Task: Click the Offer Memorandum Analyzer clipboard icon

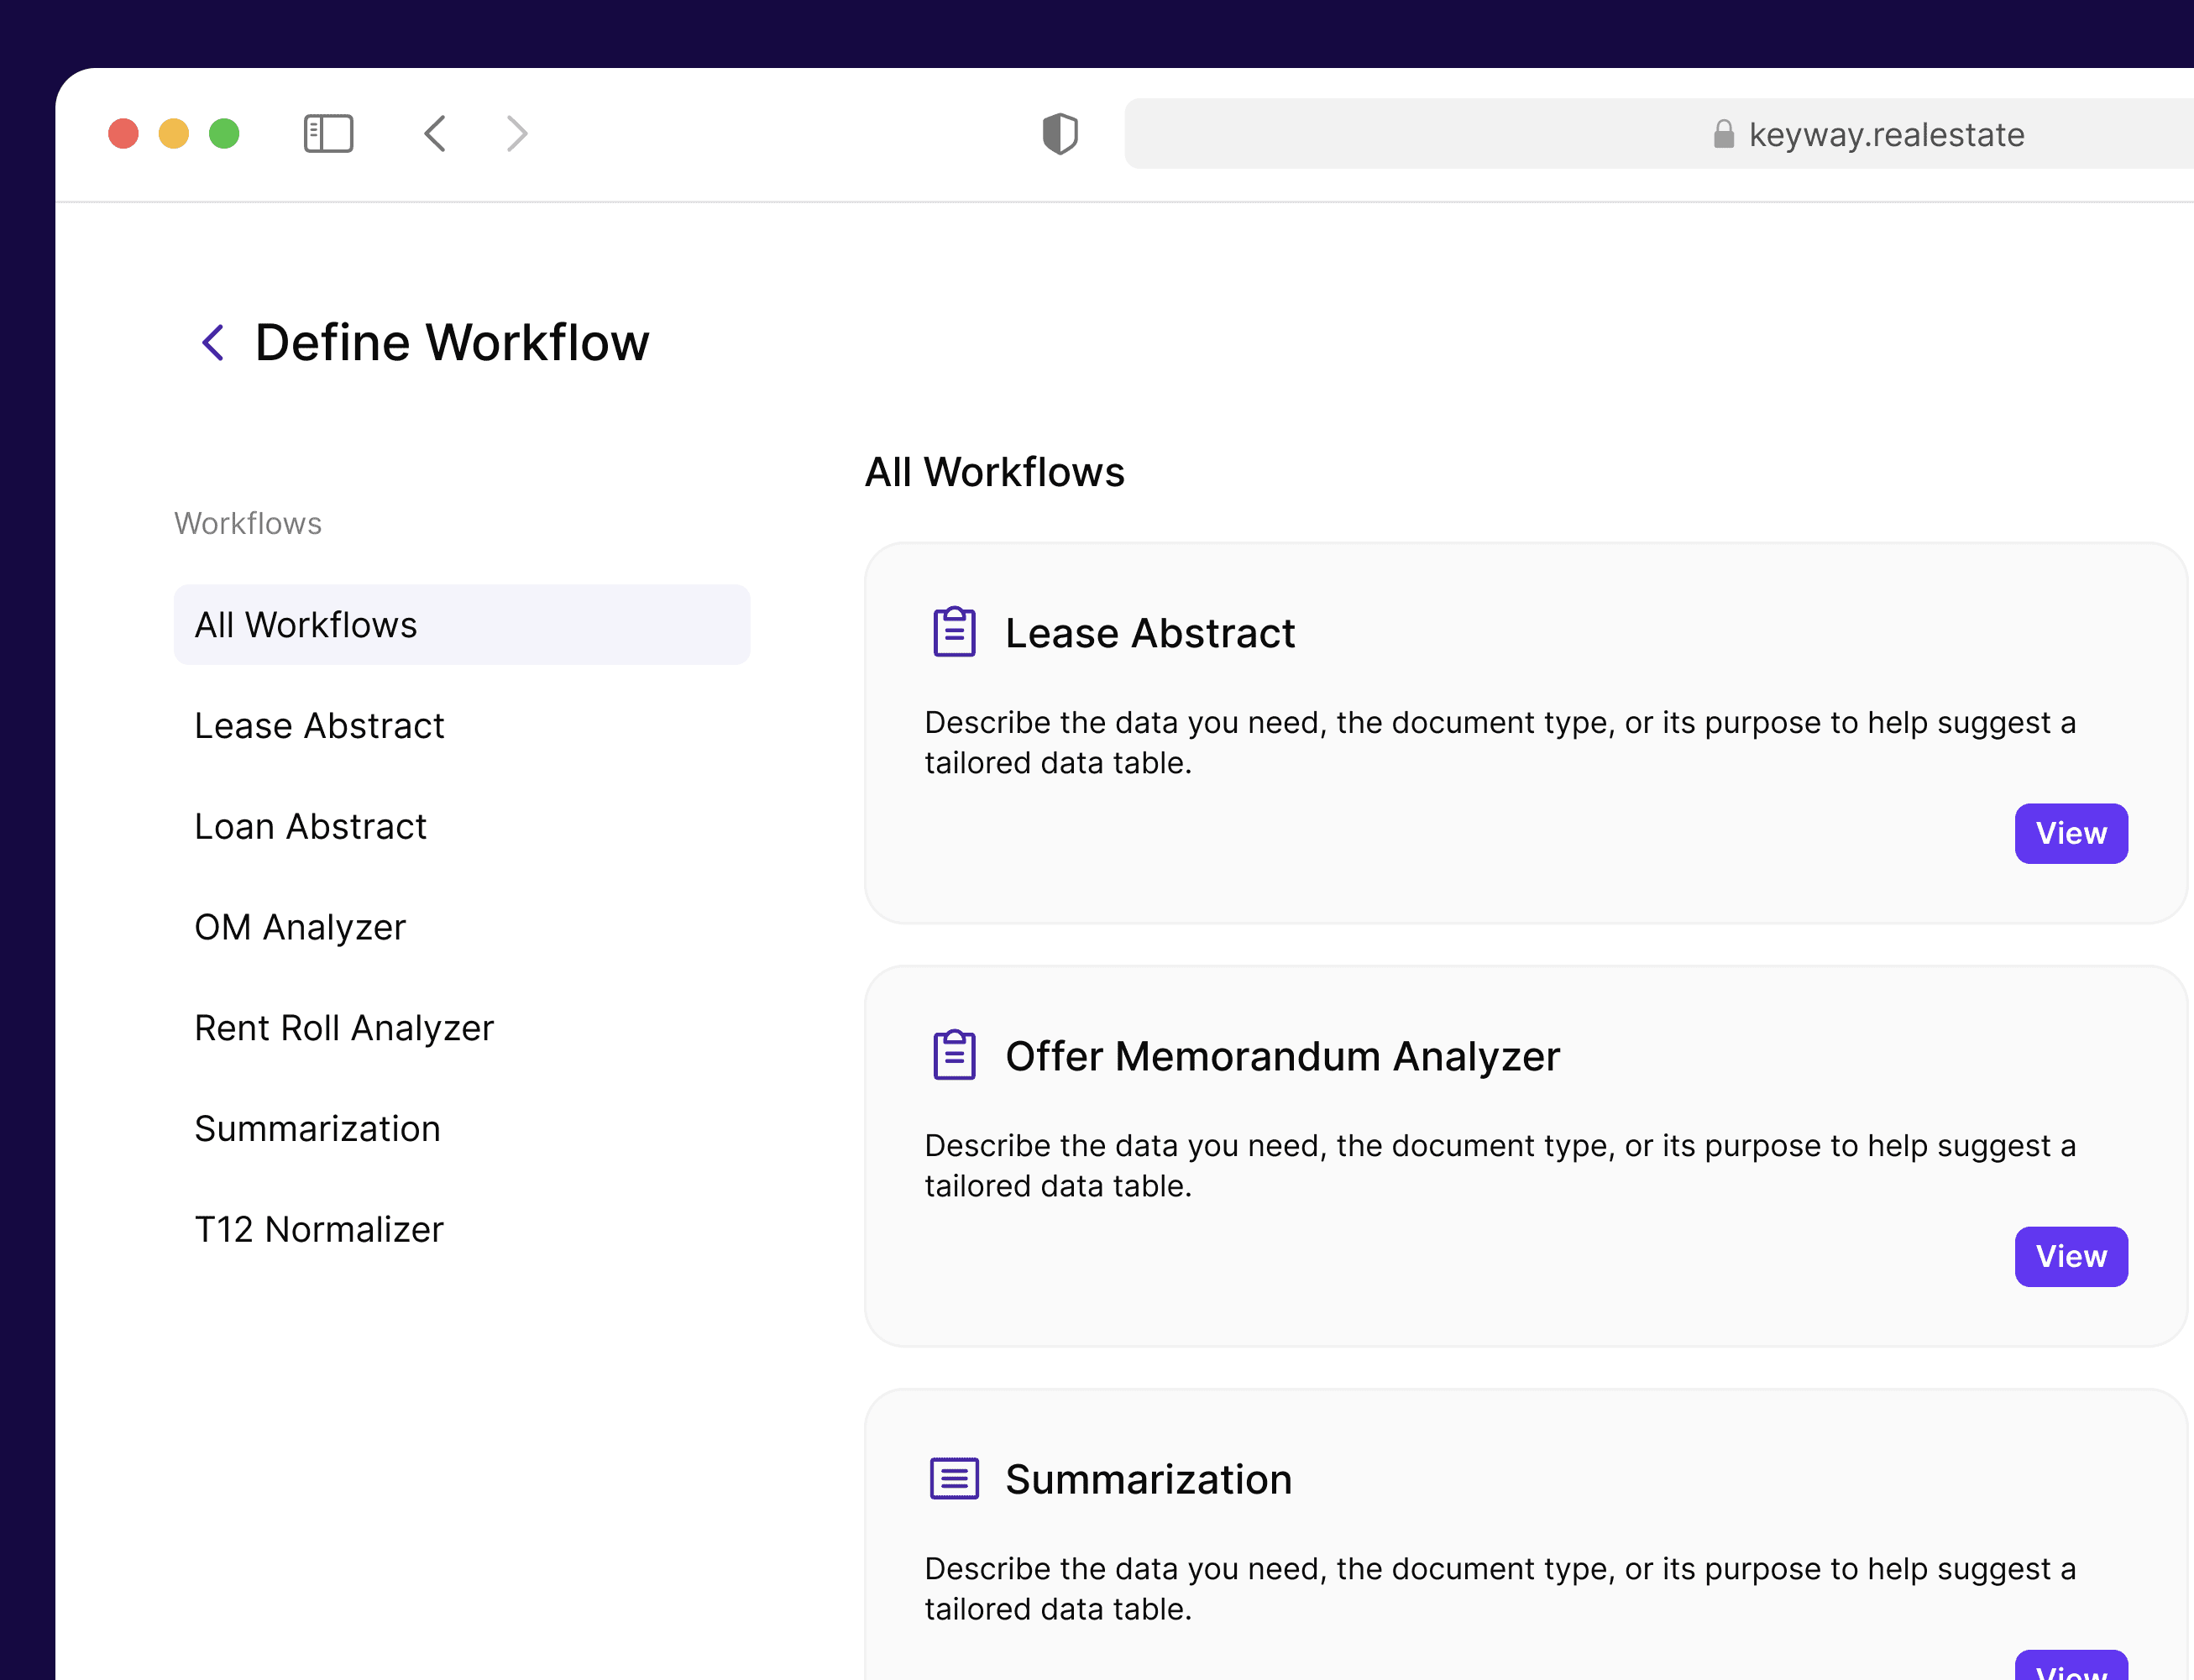Action: pos(954,1055)
